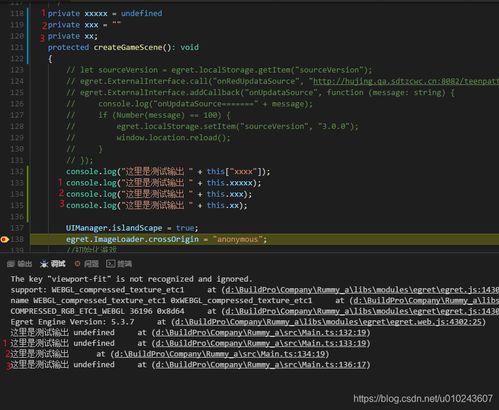The width and height of the screenshot is (499, 410).
Task: Click line number 137 in the gutter
Action: click(x=17, y=228)
